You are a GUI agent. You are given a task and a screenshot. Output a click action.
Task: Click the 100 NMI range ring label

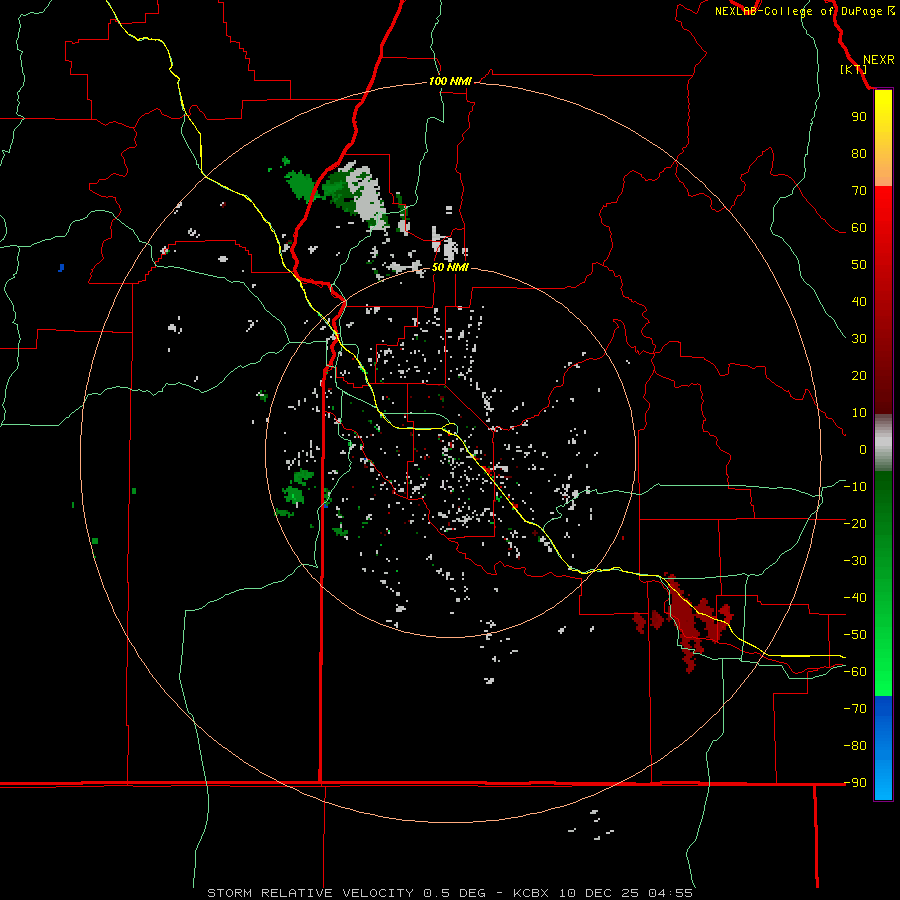tap(450, 81)
